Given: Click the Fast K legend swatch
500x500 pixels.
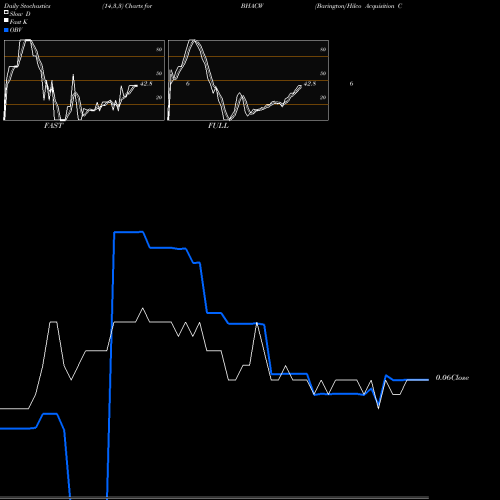Looking at the screenshot, I should coord(6,21).
